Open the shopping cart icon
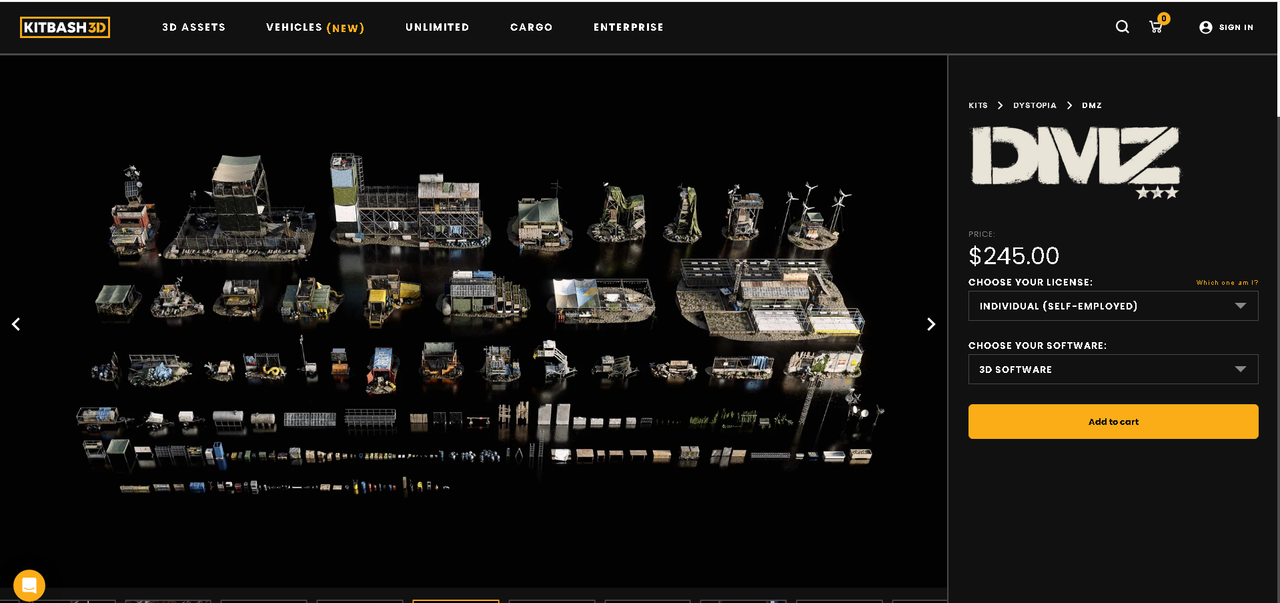 tap(1156, 27)
